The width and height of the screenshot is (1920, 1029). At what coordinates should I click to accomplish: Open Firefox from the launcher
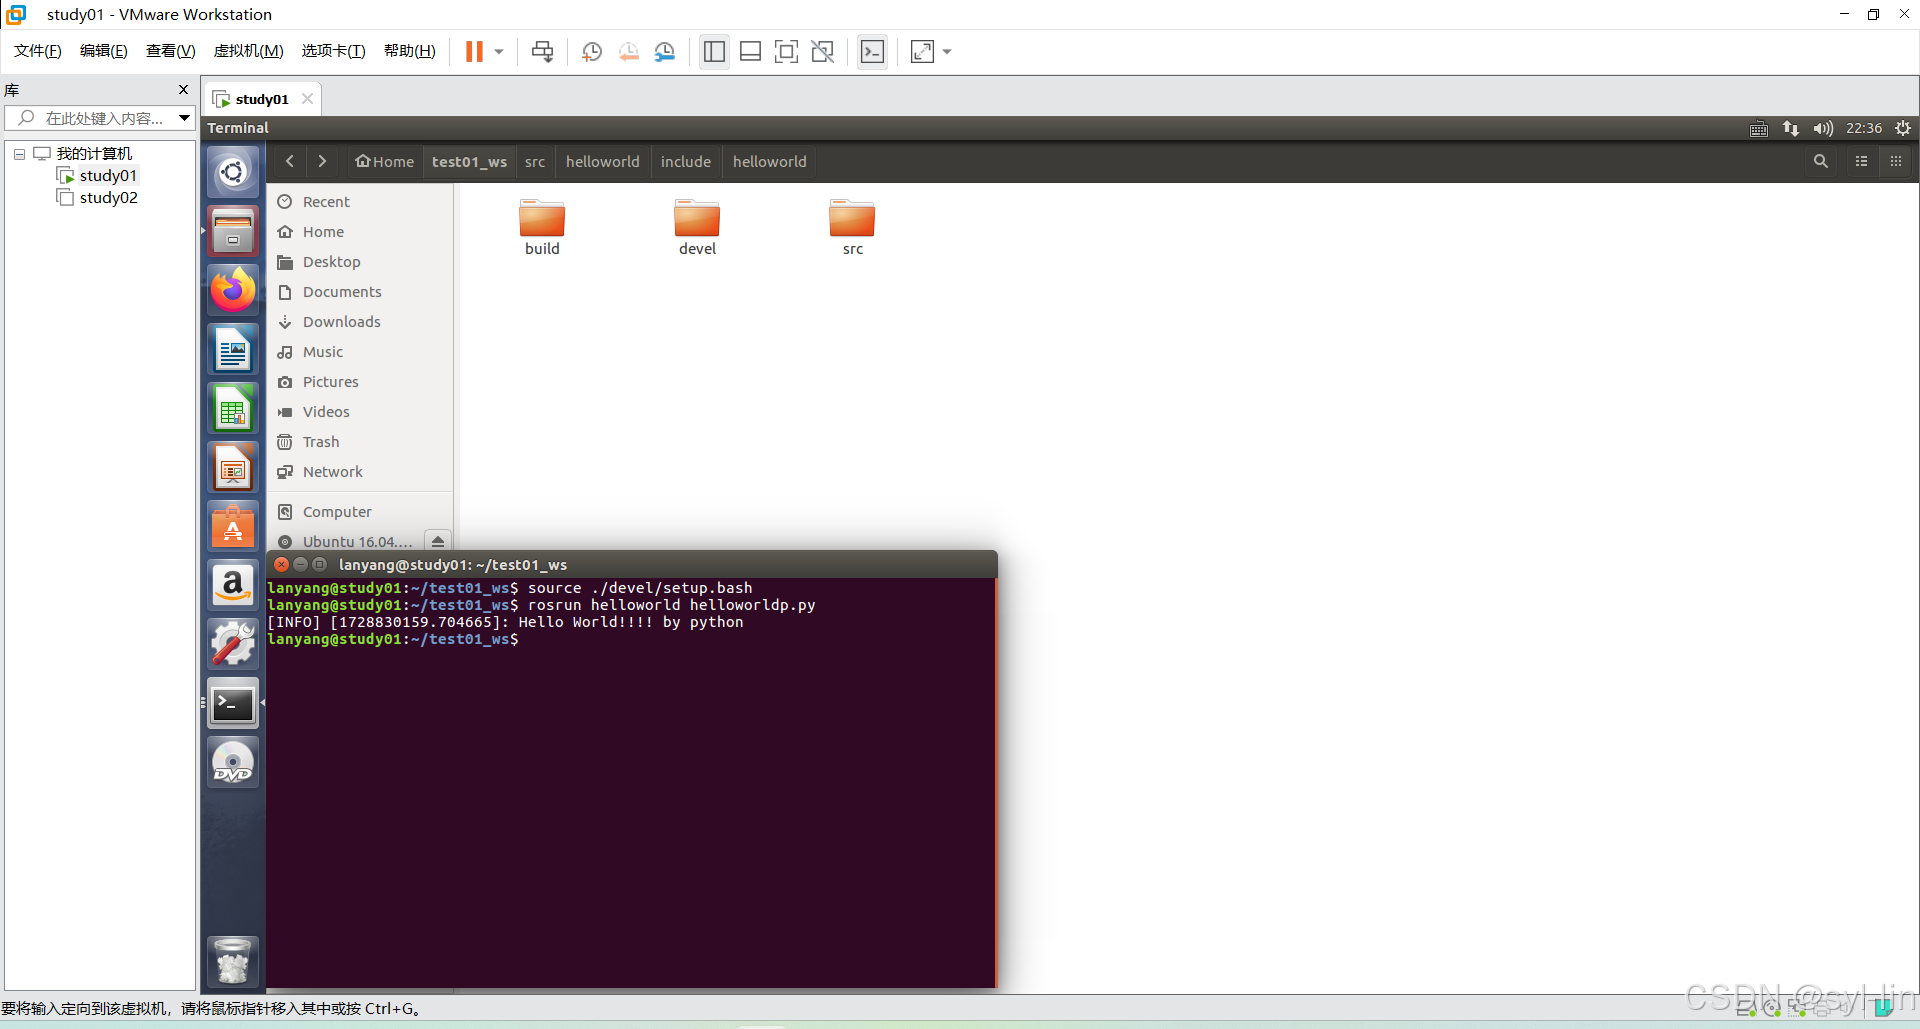[232, 289]
